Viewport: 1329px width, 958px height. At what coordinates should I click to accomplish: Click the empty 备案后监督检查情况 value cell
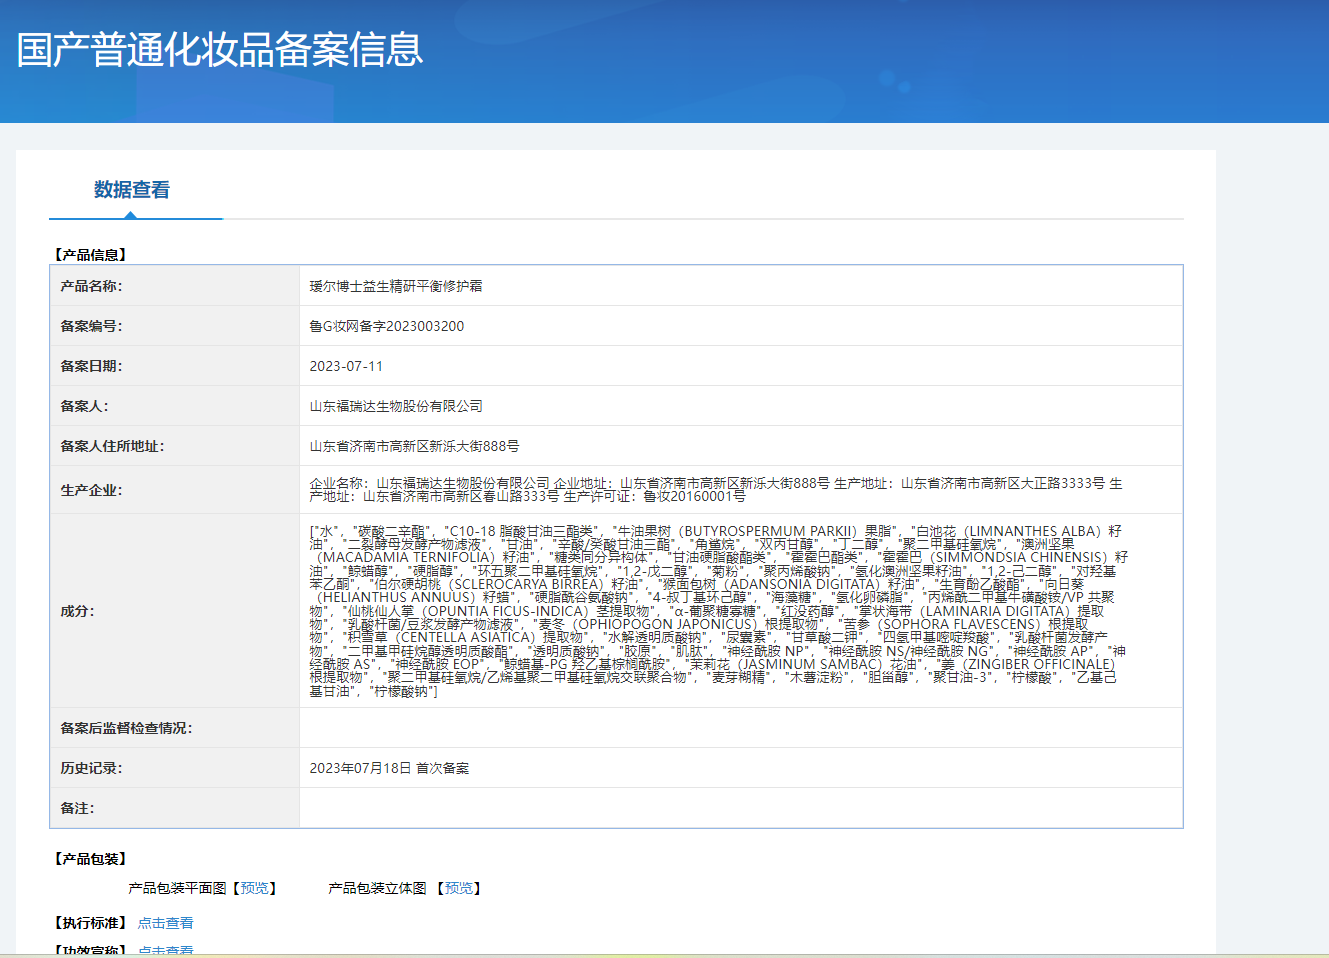coord(740,728)
